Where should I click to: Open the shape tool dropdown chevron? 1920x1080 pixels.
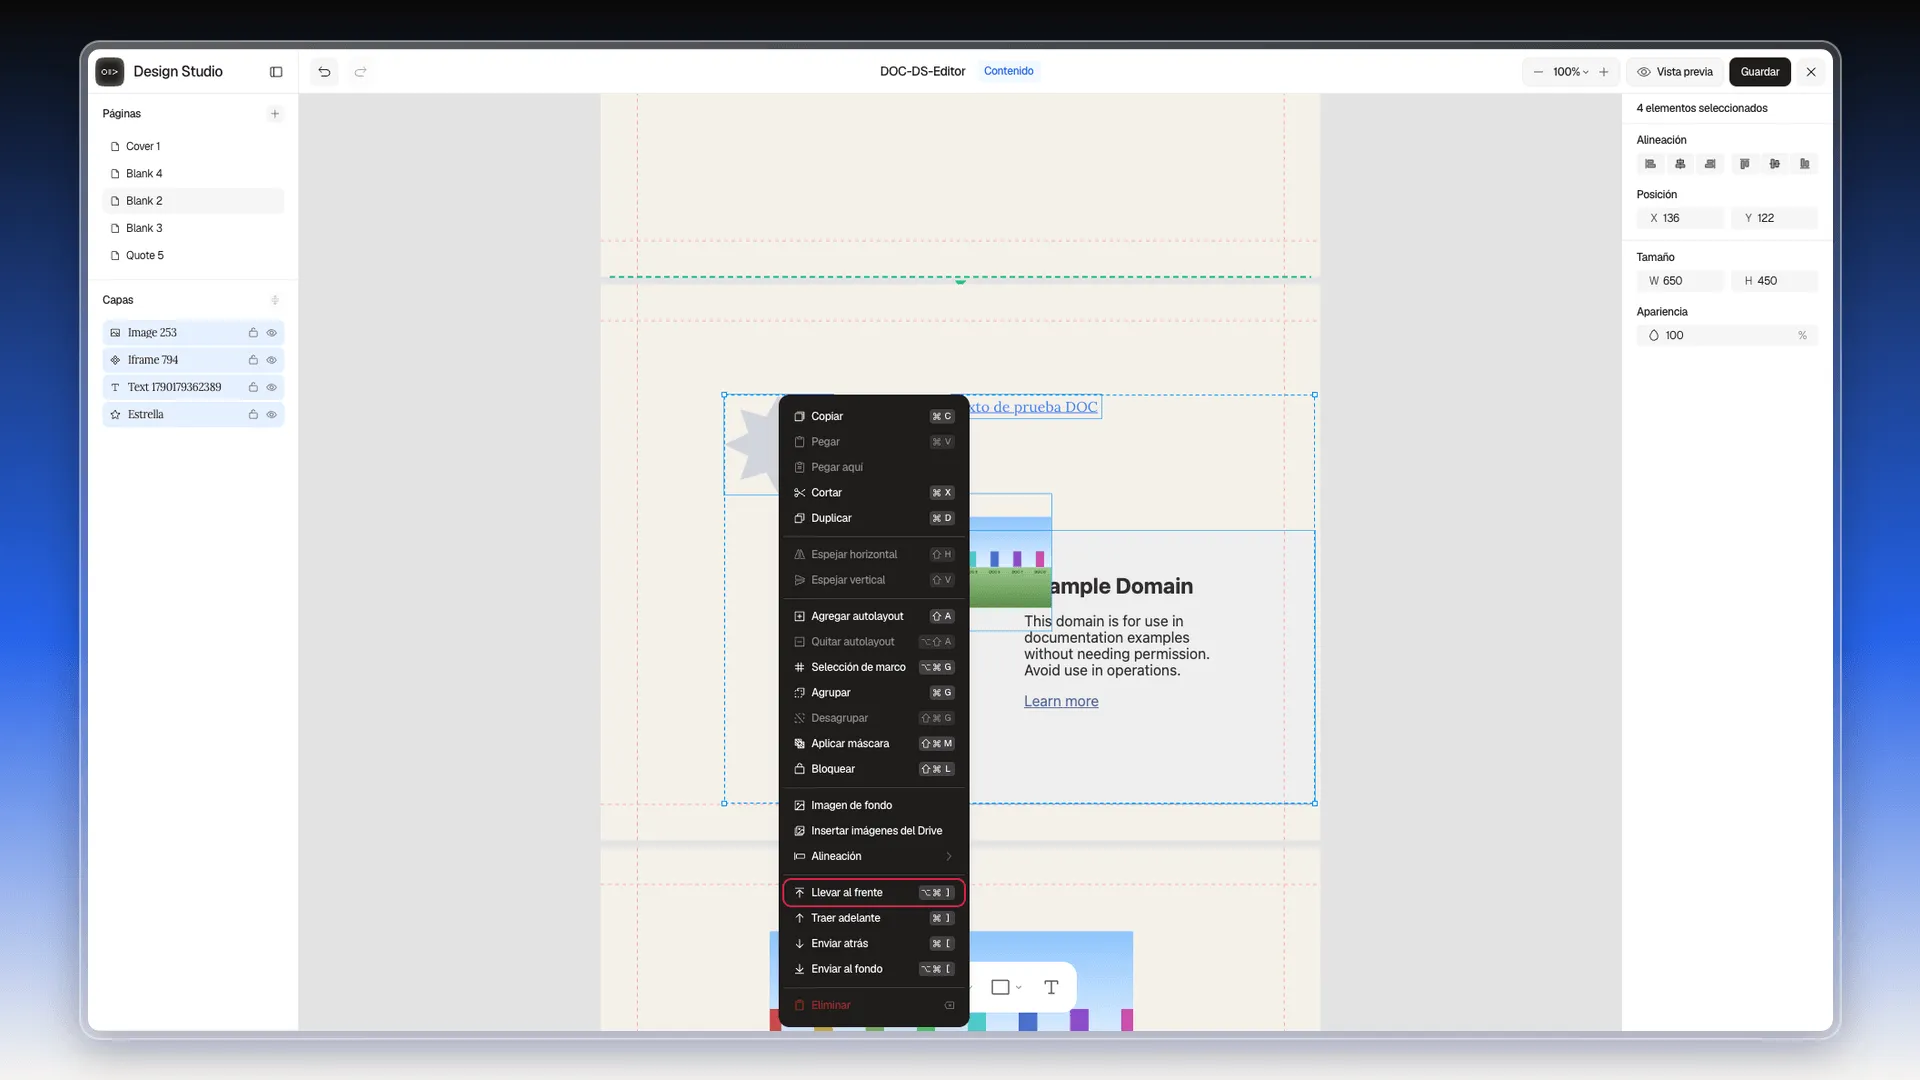click(1019, 987)
